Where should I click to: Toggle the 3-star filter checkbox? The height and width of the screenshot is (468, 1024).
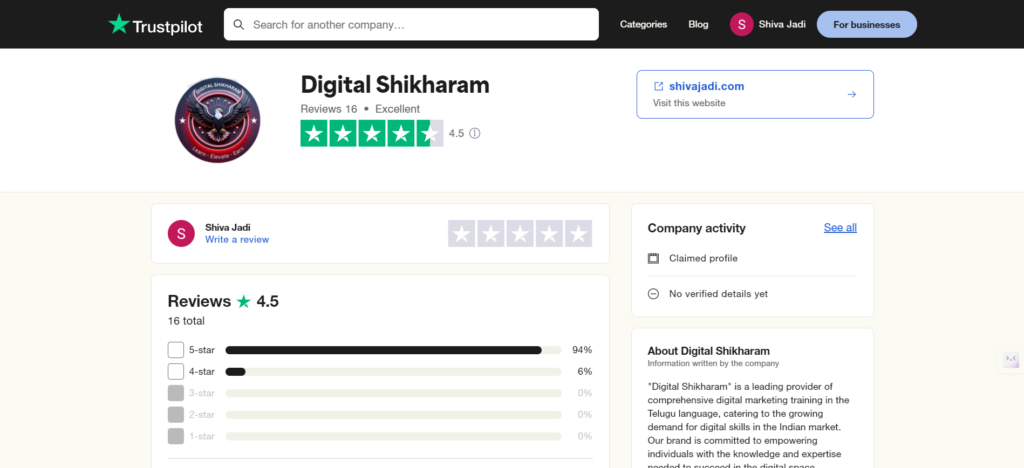coord(176,393)
